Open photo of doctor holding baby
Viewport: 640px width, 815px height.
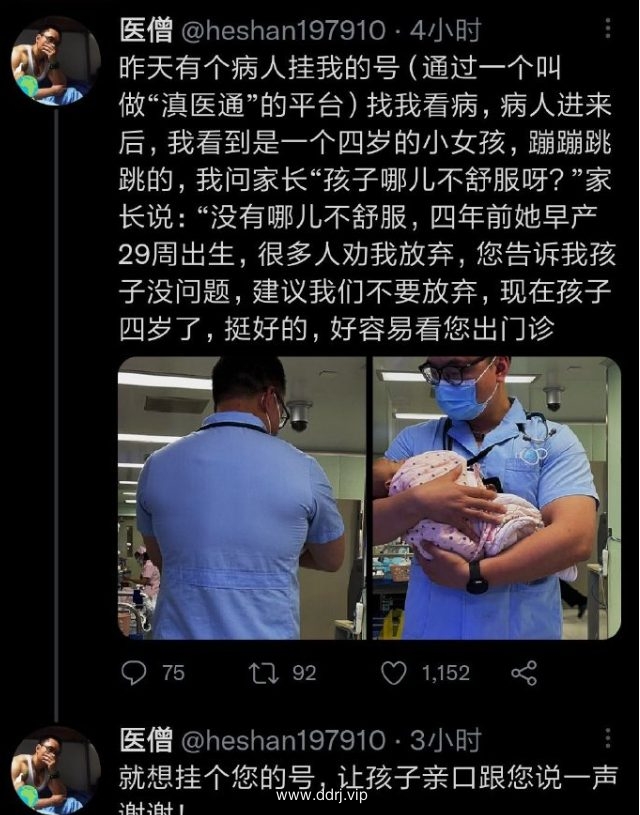(x=497, y=498)
